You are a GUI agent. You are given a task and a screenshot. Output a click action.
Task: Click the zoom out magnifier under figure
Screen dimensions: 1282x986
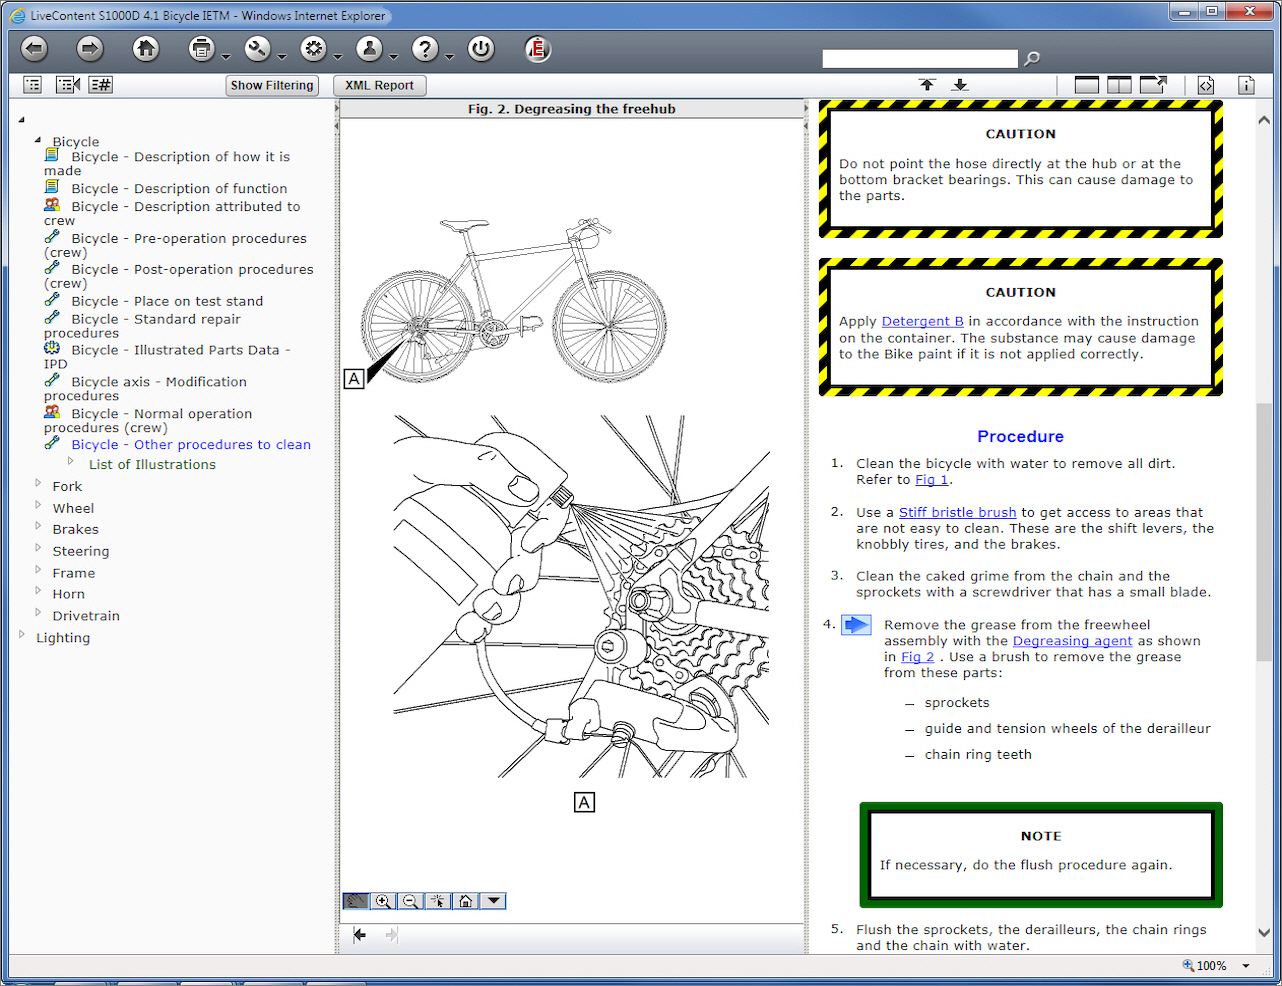click(x=410, y=901)
